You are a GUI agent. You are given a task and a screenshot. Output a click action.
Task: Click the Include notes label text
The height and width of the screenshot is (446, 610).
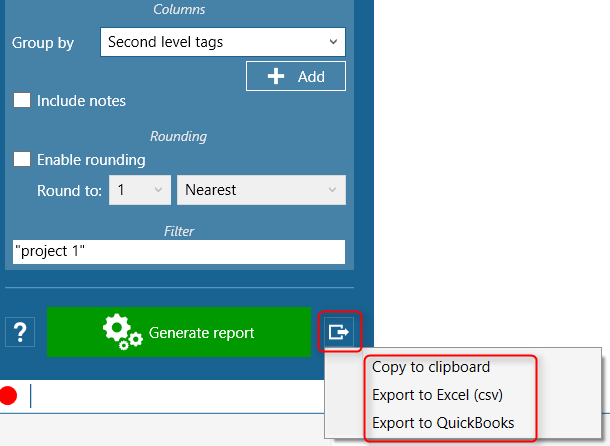(x=81, y=101)
